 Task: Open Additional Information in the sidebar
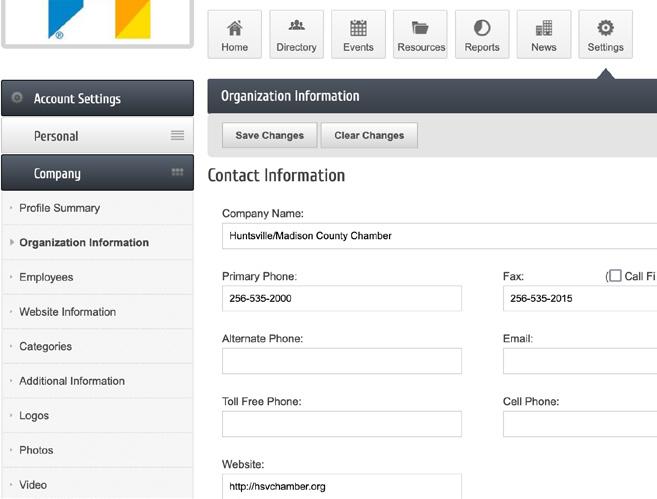(x=97, y=381)
